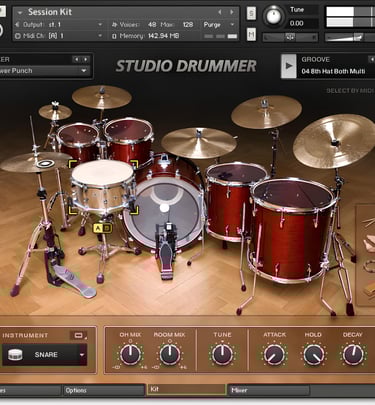Click the Tune value 0.00 field
Image resolution: width=375 pixels, height=405 pixels.
point(297,23)
